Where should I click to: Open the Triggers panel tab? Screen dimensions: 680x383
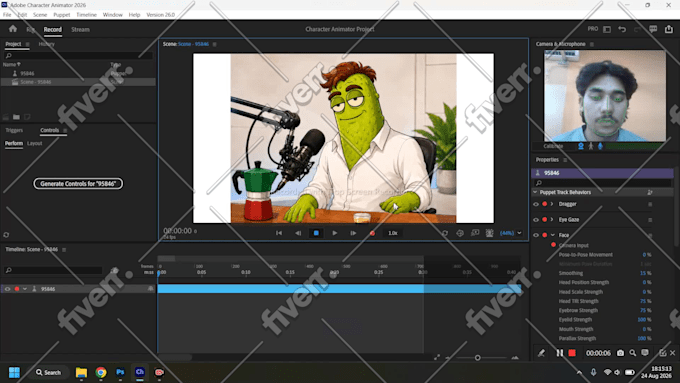(x=14, y=130)
